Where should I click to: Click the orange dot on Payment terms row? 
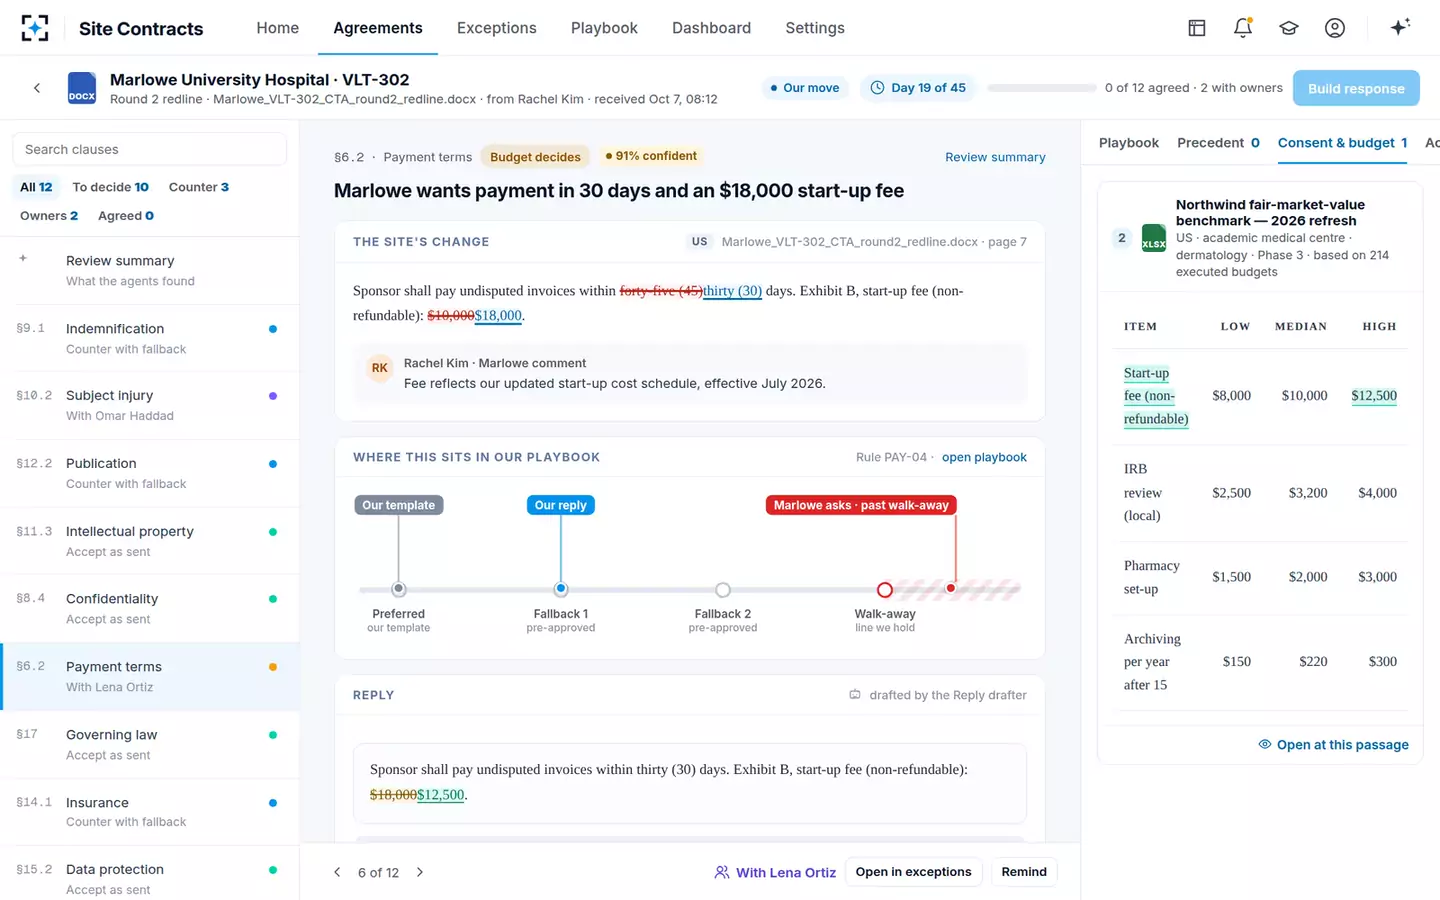(273, 667)
